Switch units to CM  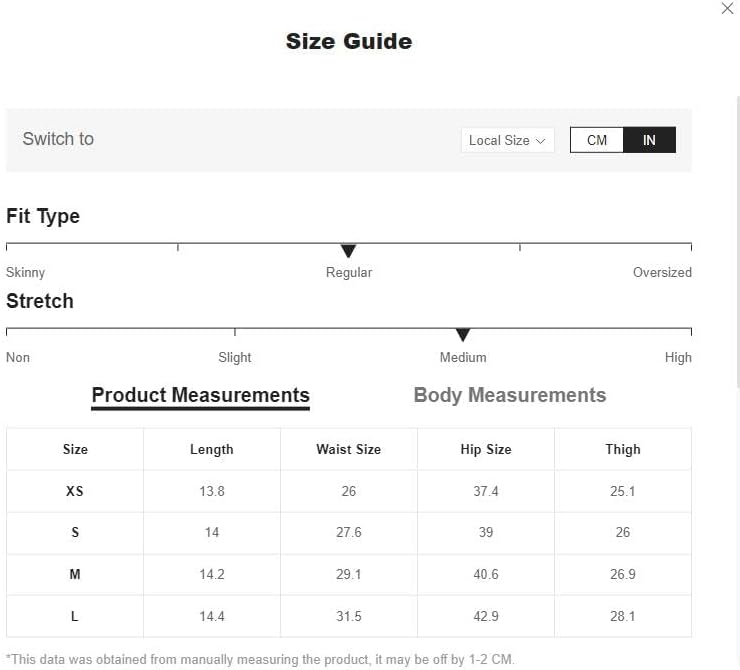pyautogui.click(x=597, y=140)
